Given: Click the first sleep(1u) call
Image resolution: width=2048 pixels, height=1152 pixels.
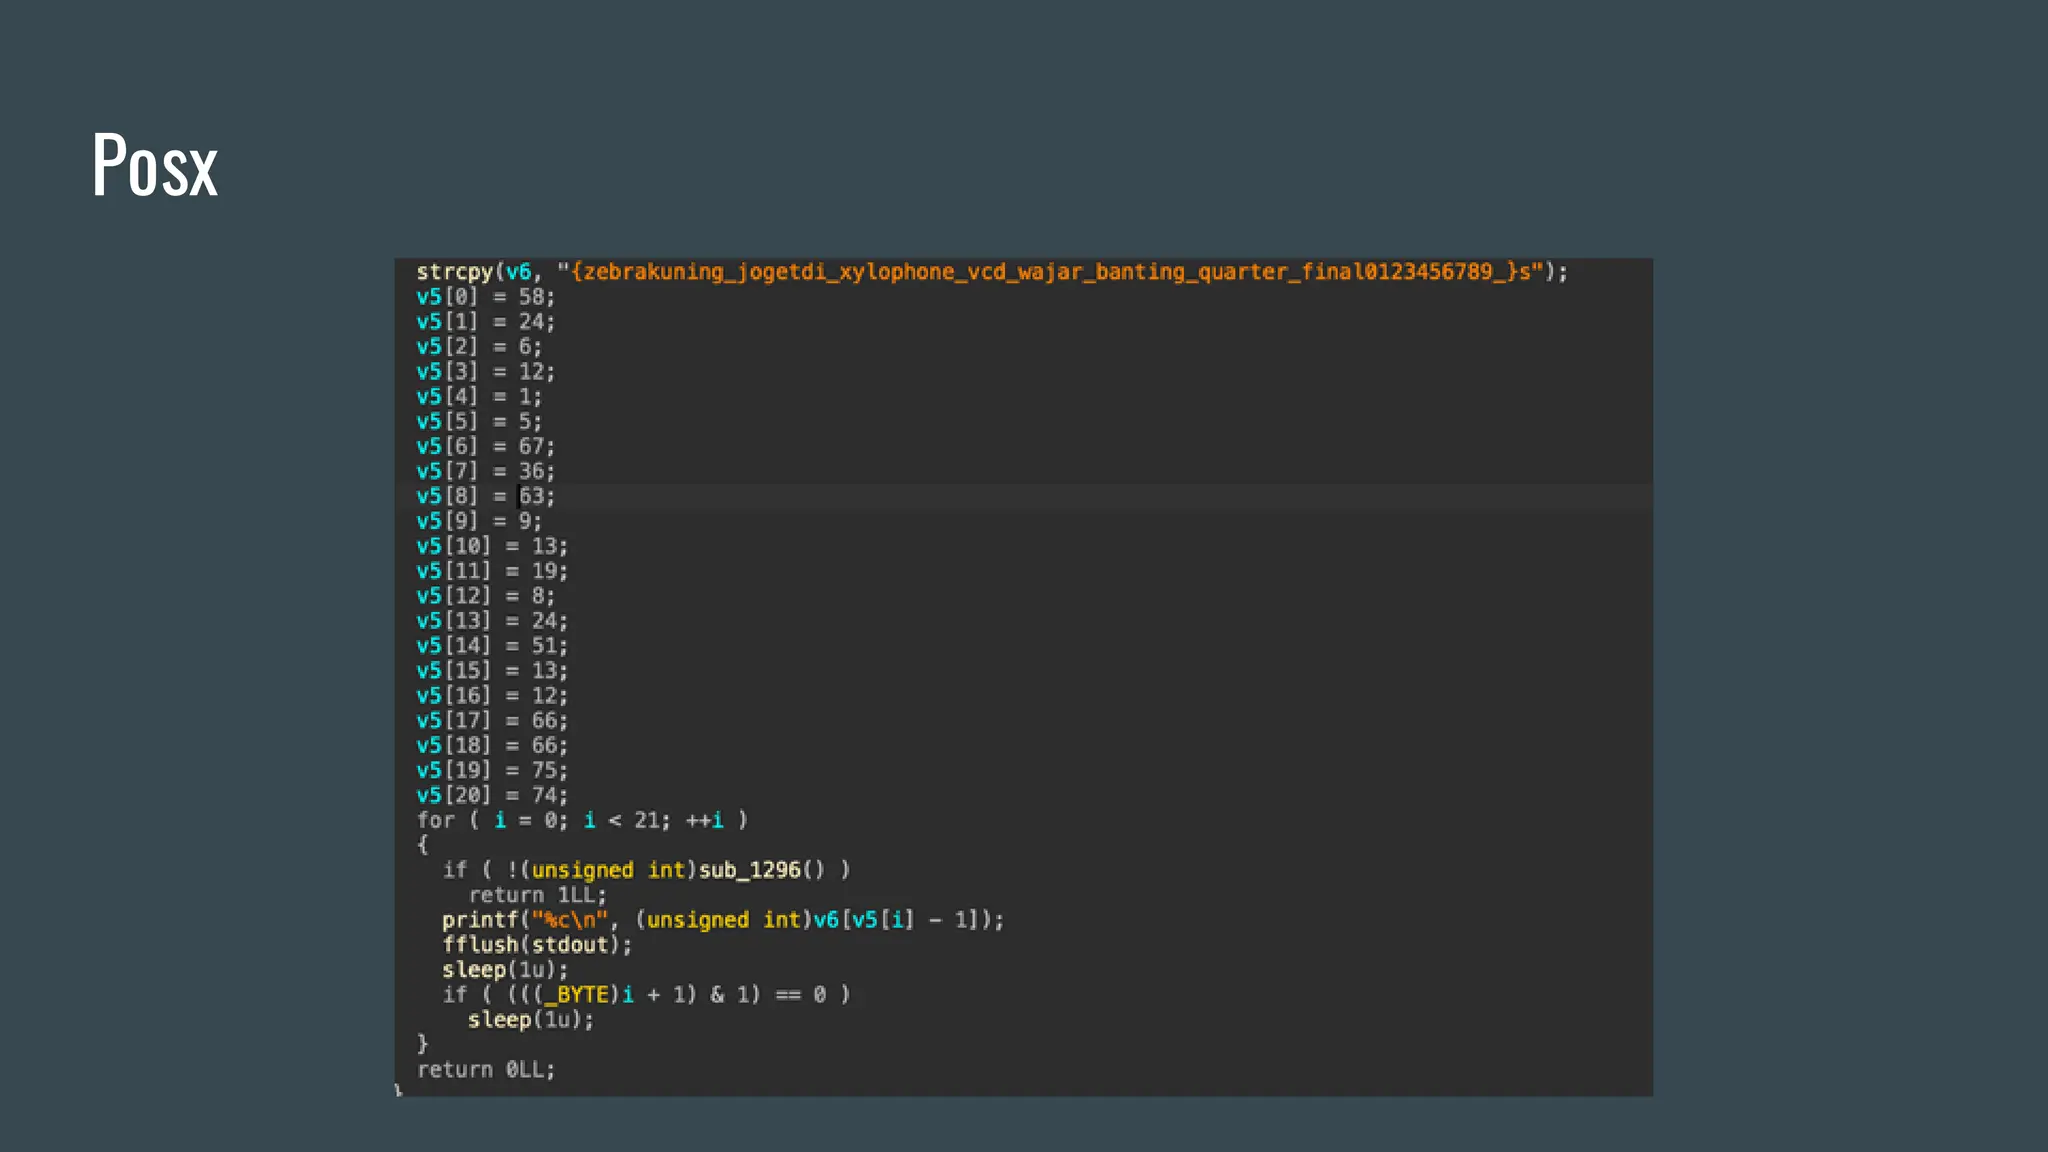Looking at the screenshot, I should 504,970.
